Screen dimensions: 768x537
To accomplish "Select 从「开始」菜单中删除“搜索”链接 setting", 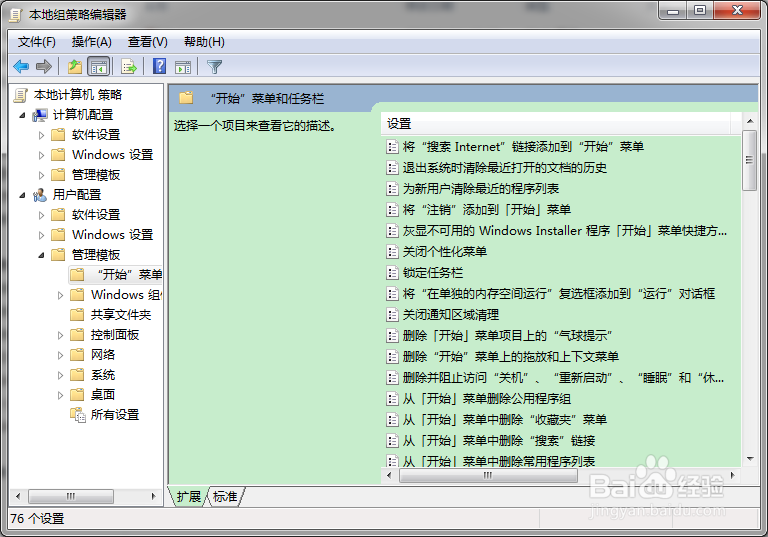I will click(499, 441).
